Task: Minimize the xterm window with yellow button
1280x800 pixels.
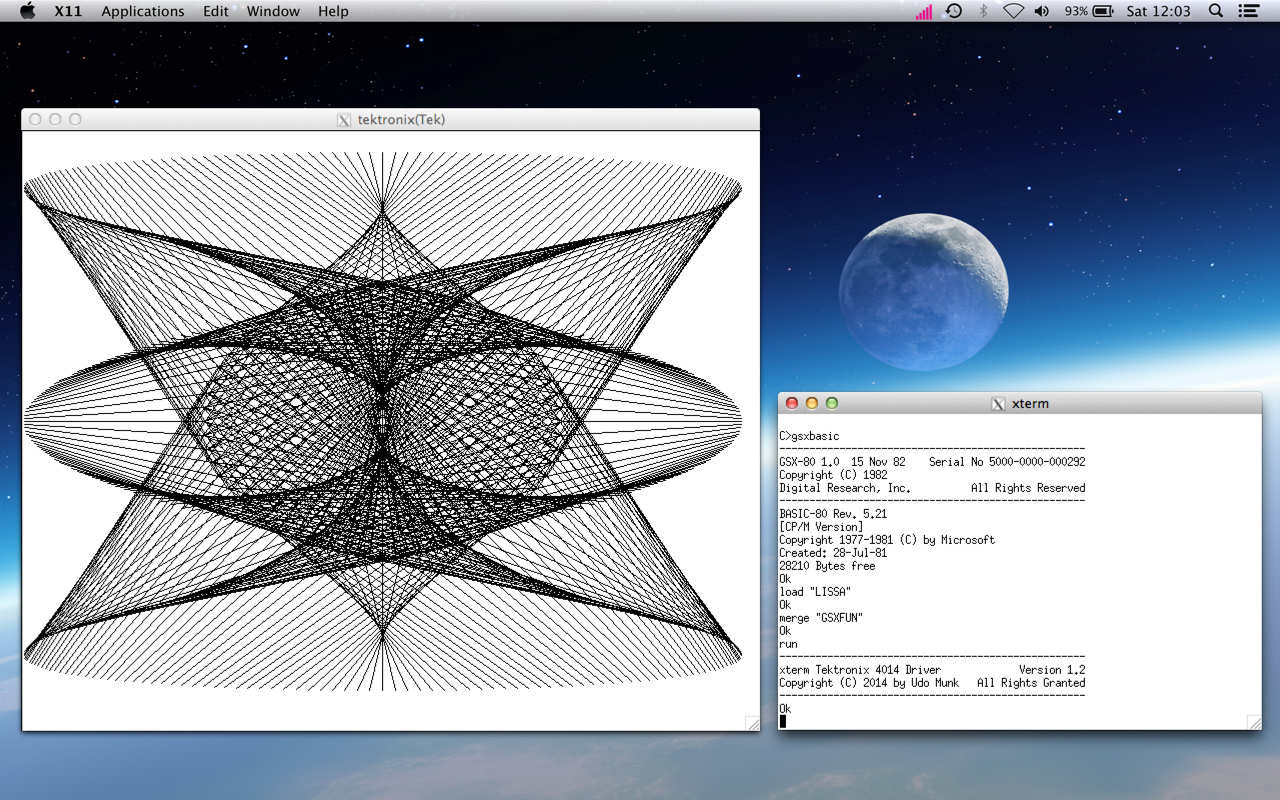Action: point(812,403)
